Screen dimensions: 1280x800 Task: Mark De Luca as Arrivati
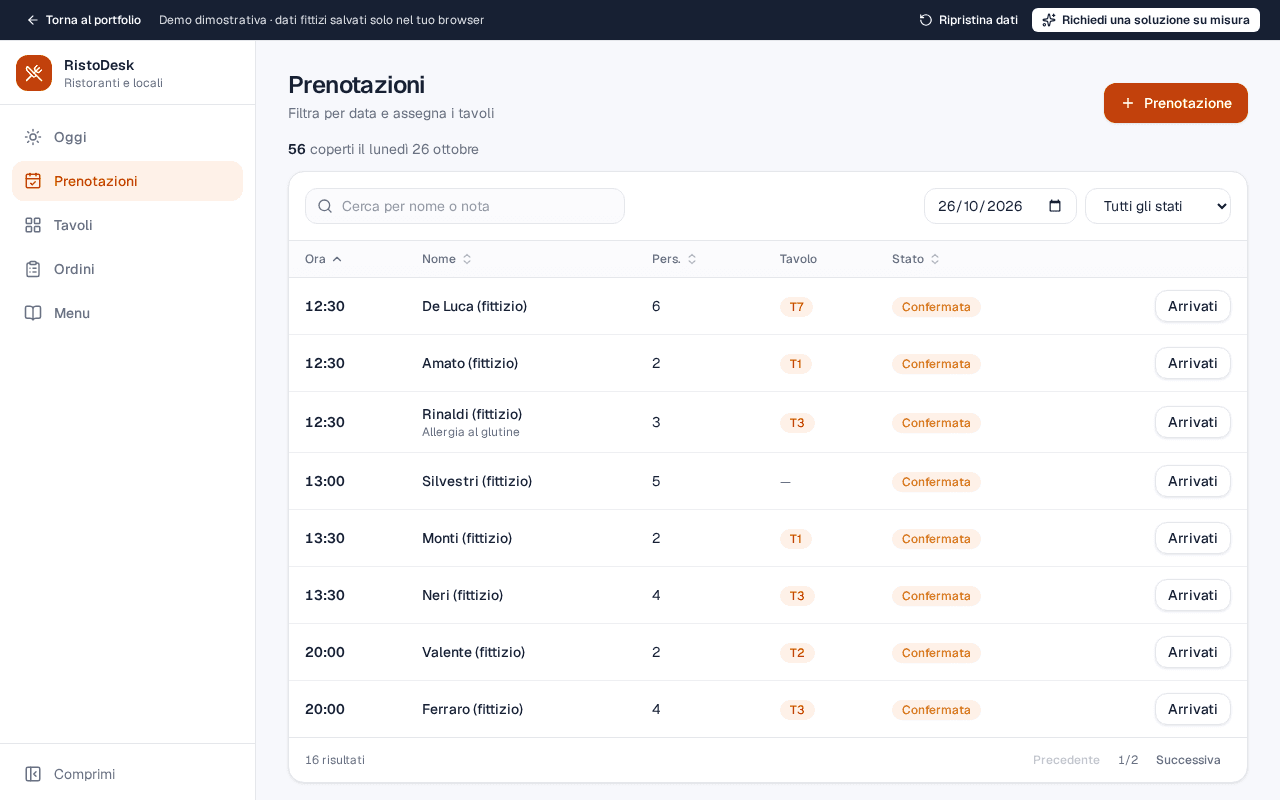[1193, 306]
